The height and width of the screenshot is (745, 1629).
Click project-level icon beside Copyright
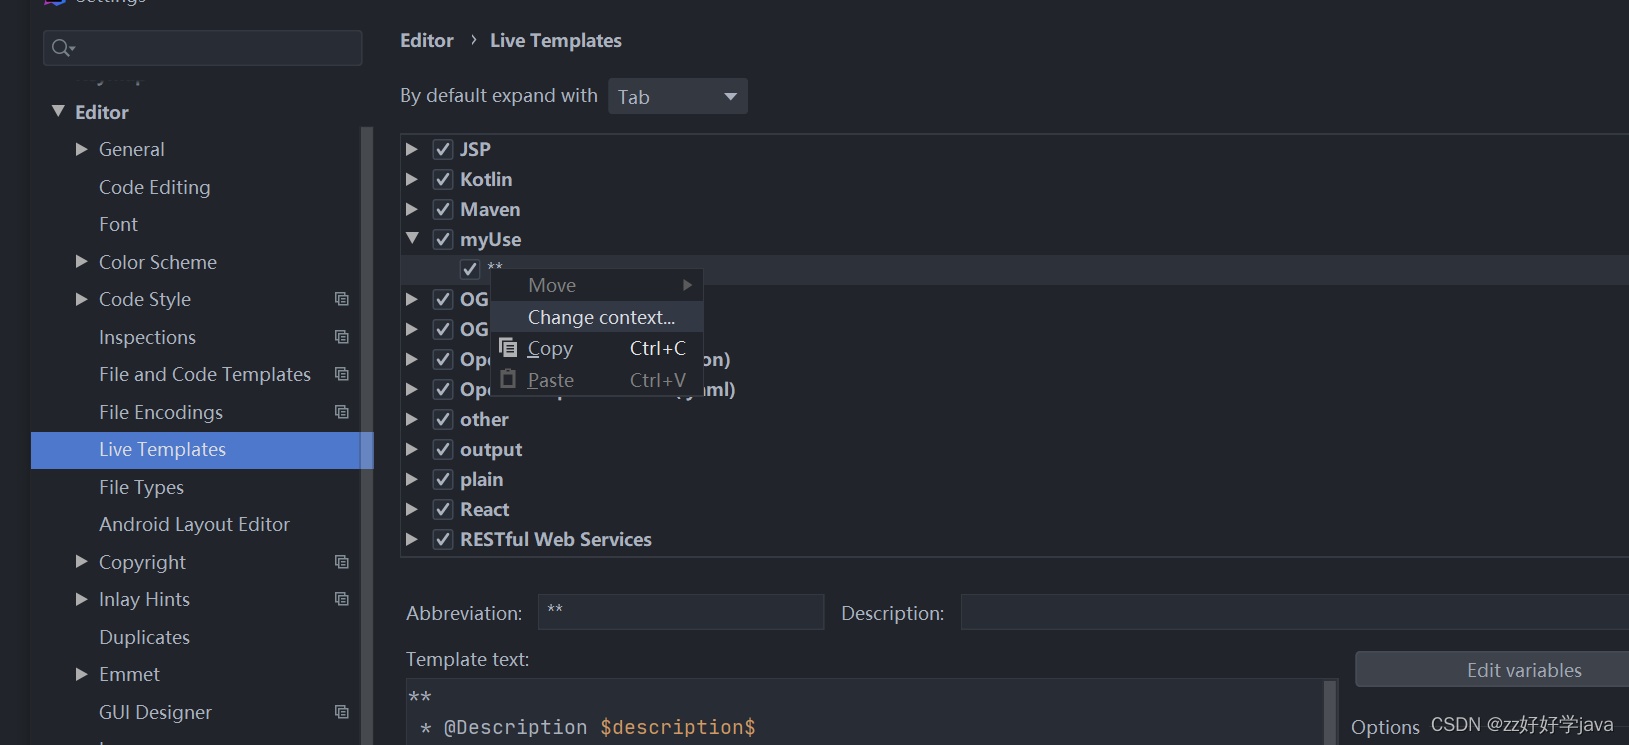342,562
